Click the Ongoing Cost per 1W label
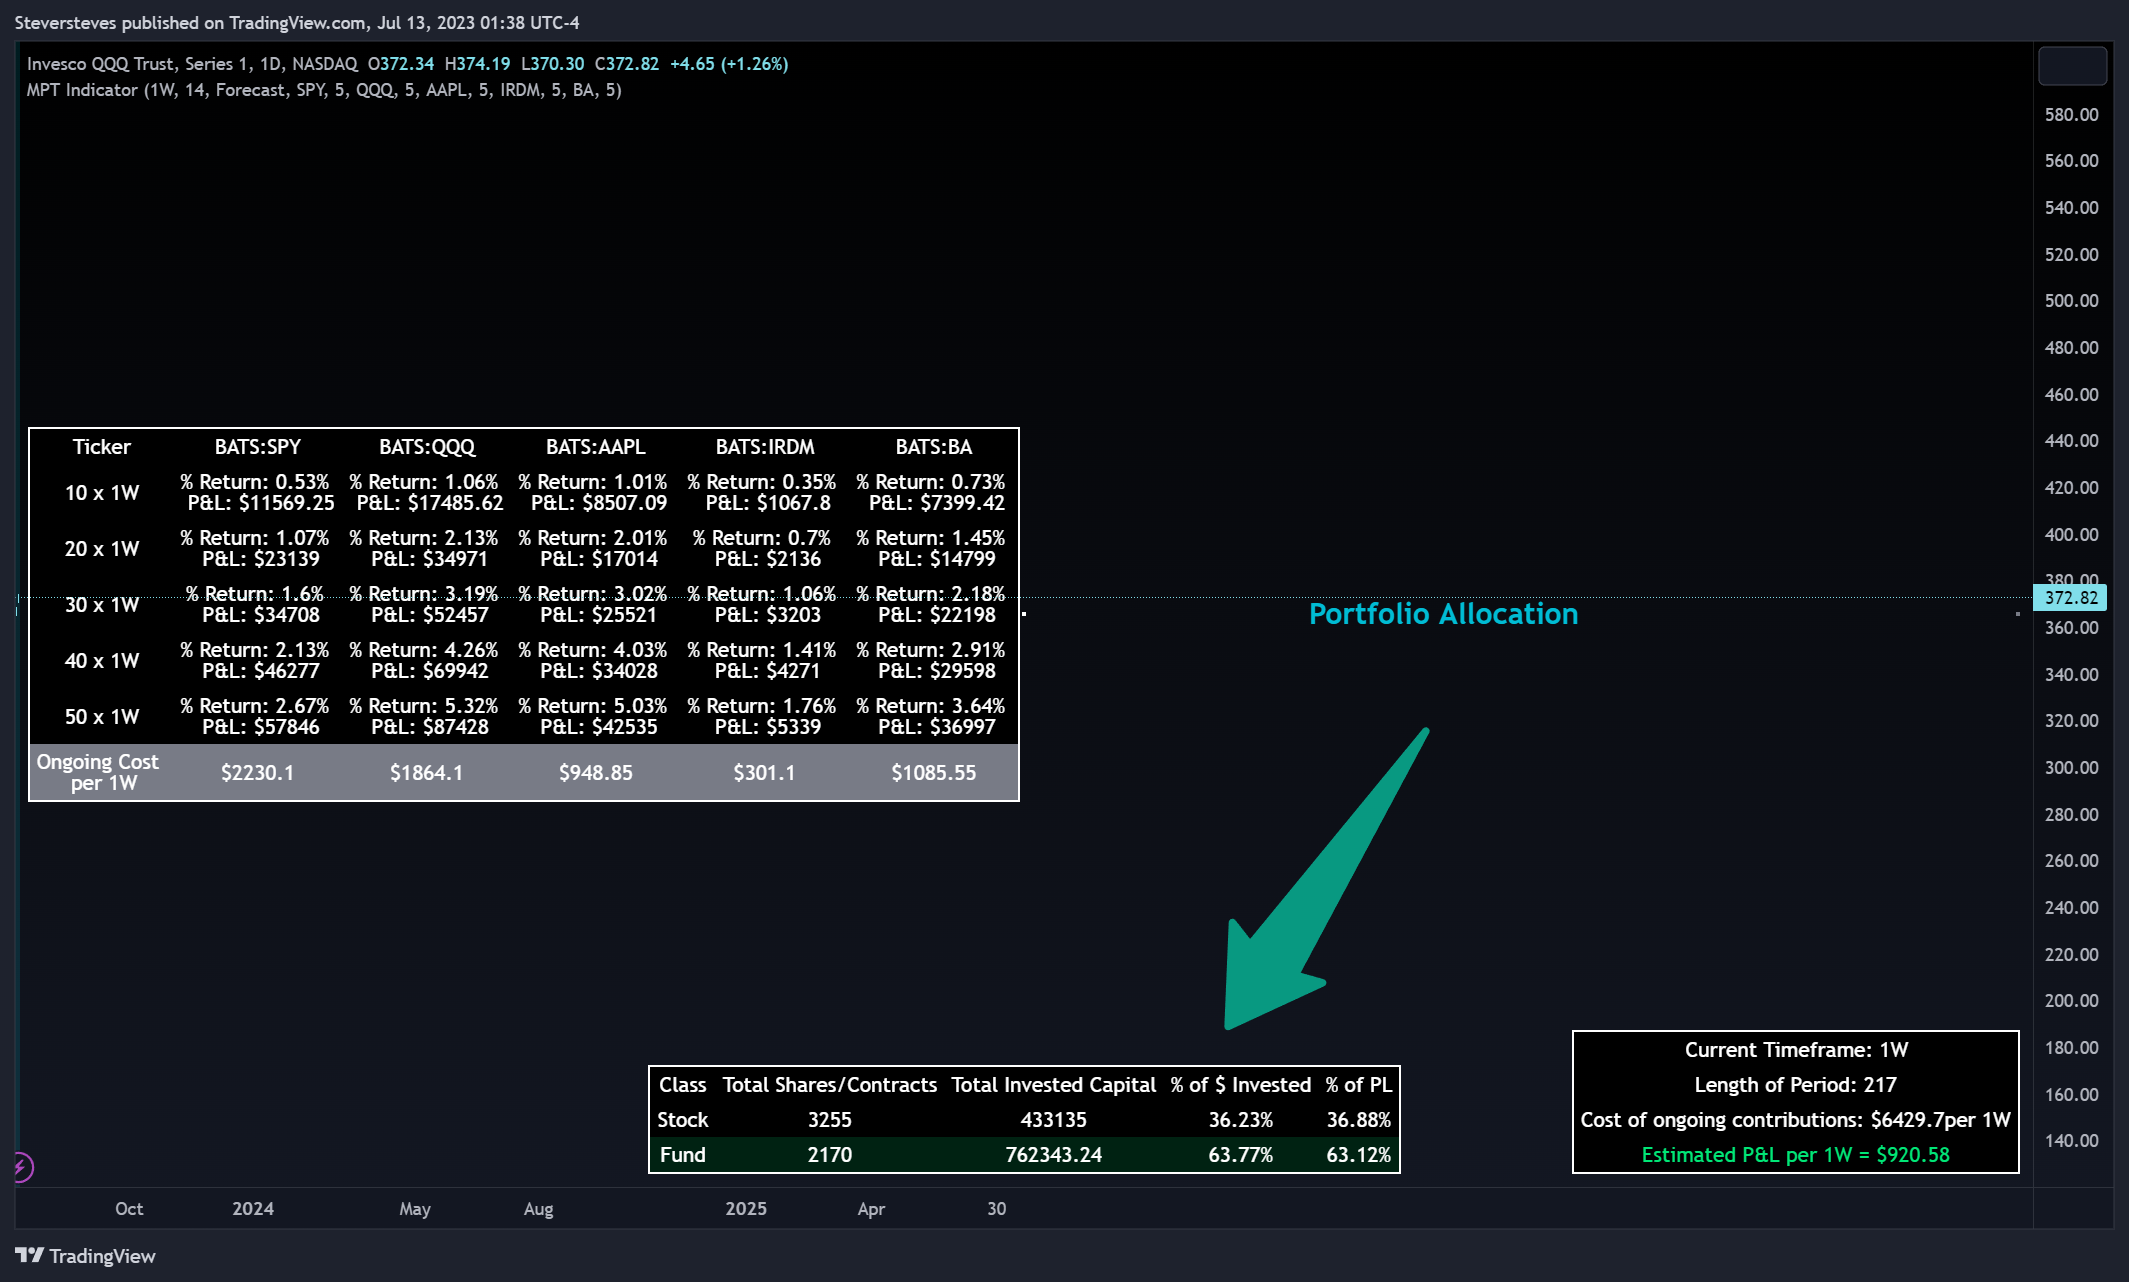The width and height of the screenshot is (2129, 1282). tap(98, 772)
